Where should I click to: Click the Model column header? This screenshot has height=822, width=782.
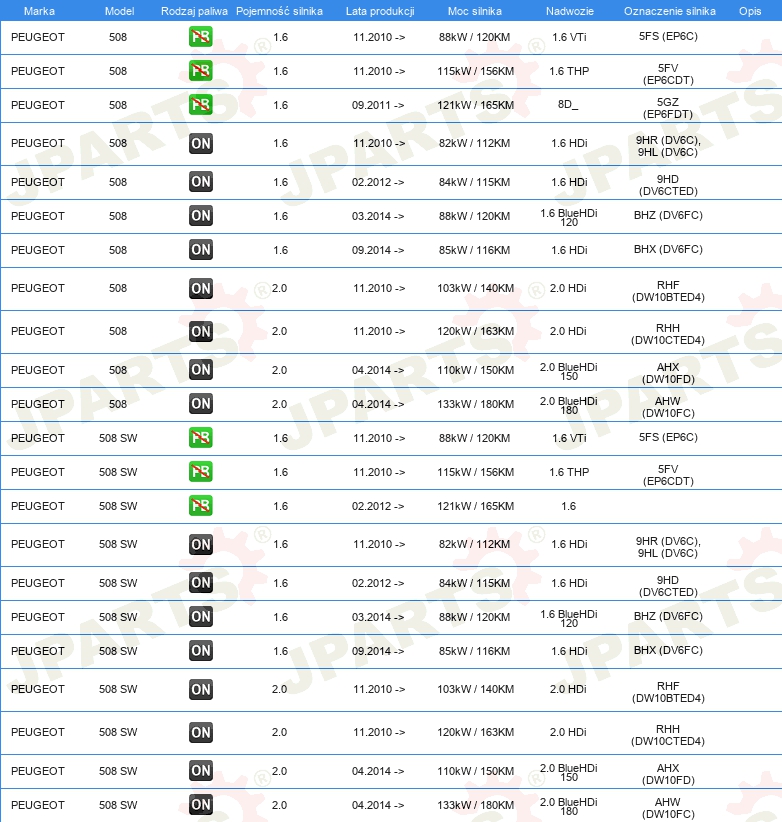click(x=120, y=11)
